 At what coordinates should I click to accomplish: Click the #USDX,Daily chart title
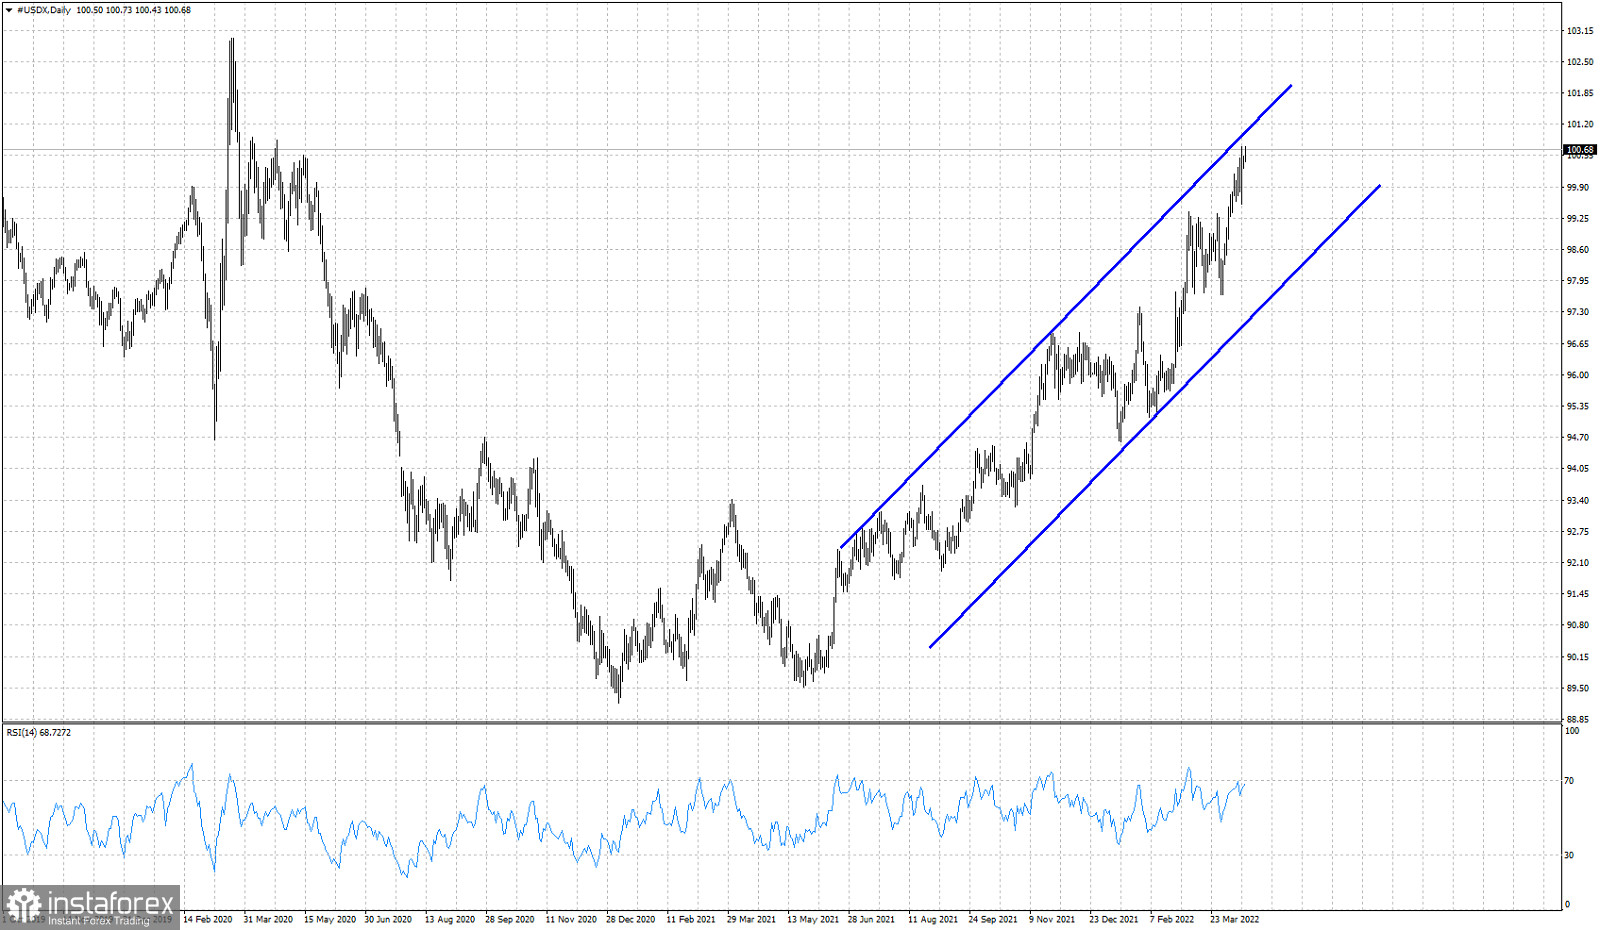tap(44, 10)
